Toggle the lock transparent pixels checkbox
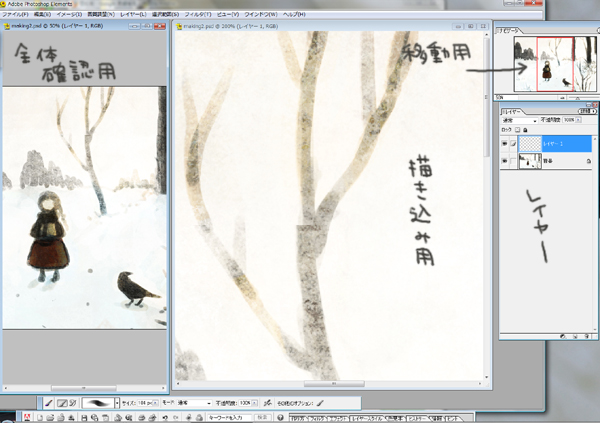Screen dimensions: 600x423 click(x=517, y=130)
